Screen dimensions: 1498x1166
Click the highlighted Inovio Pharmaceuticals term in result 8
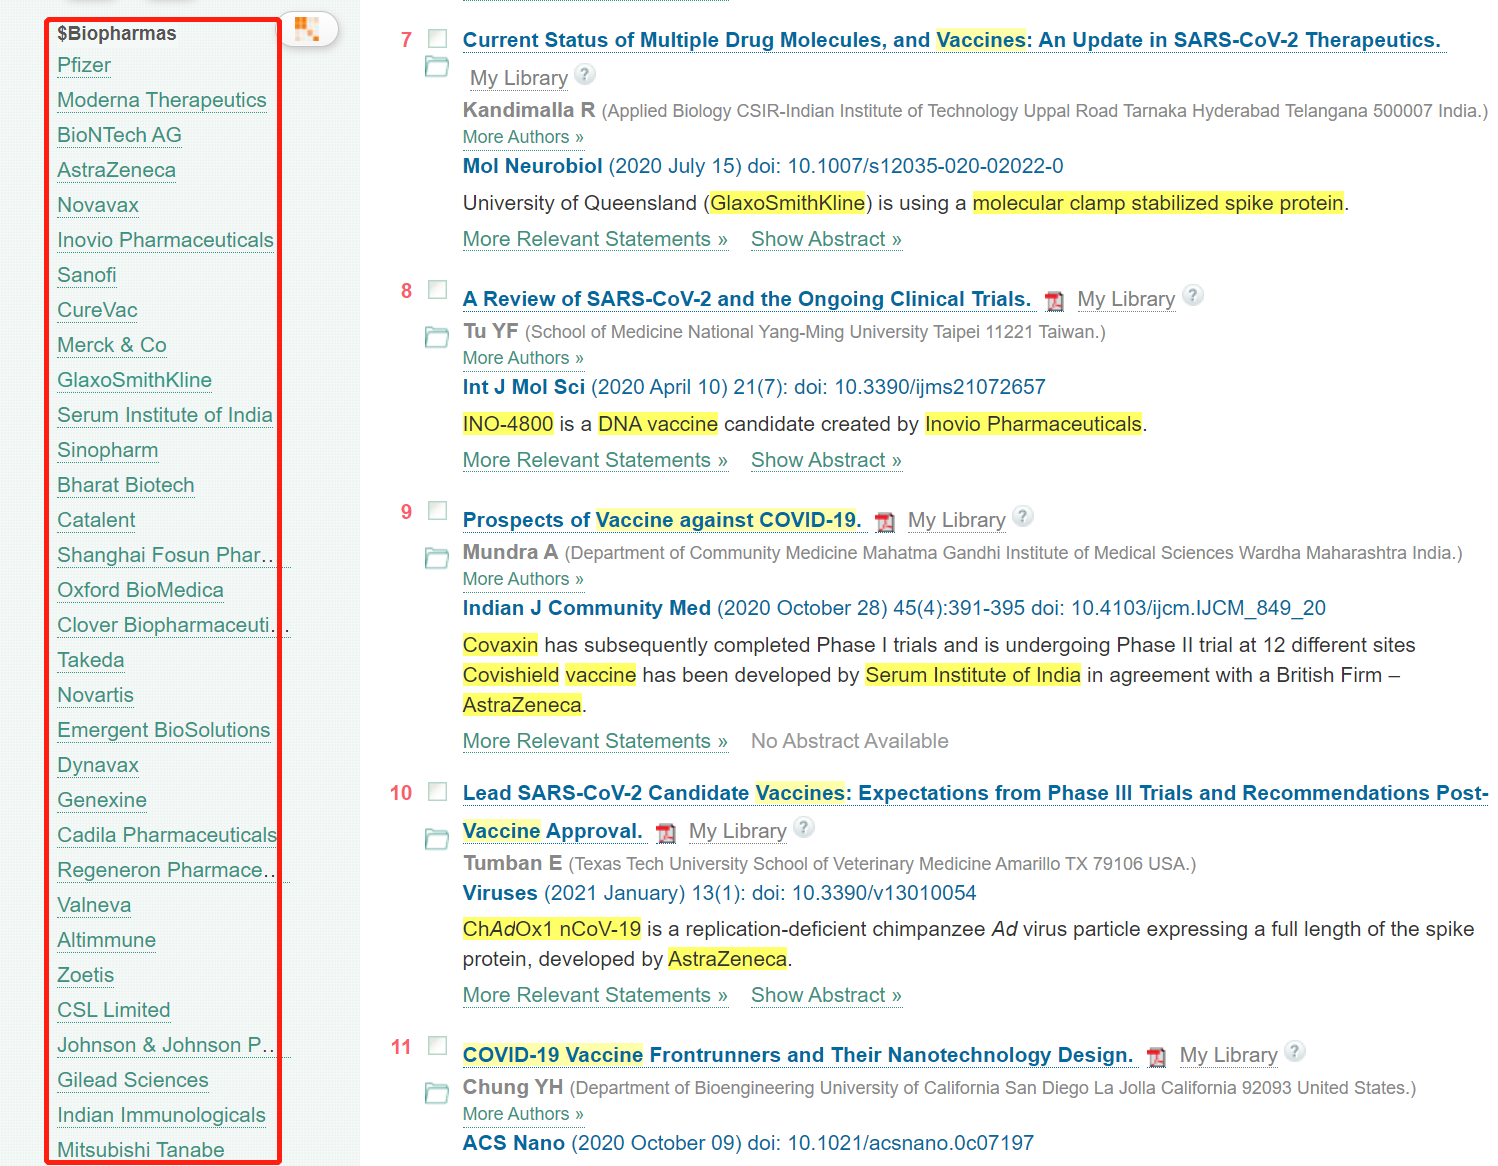coord(1033,424)
